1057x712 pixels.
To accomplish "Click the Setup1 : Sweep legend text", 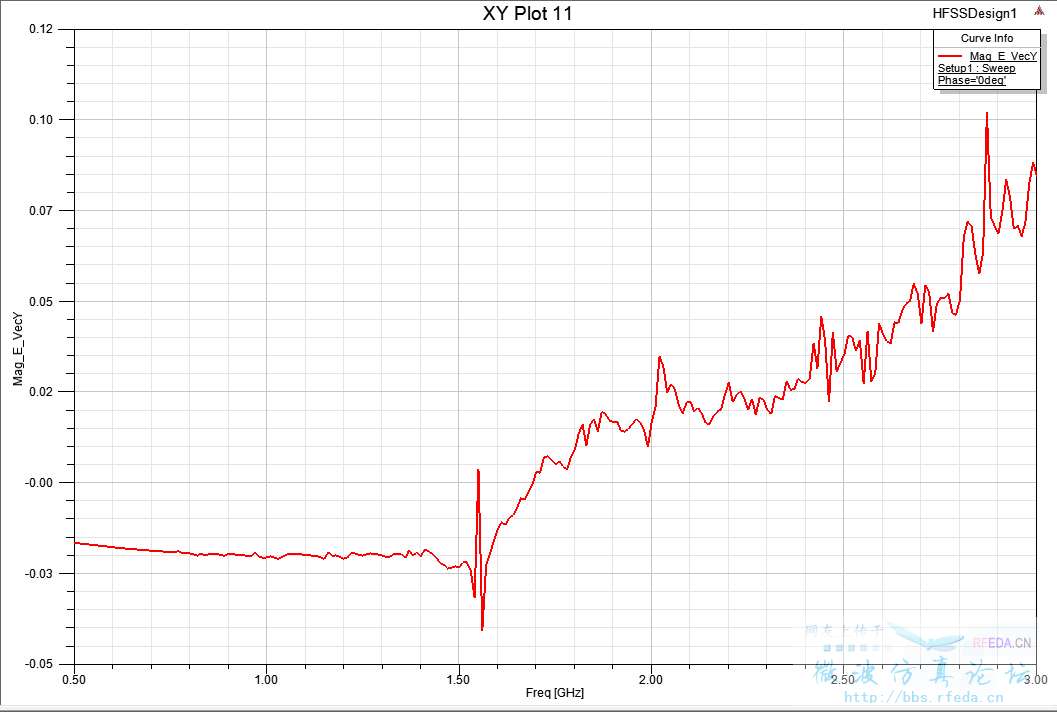I will tap(976, 68).
